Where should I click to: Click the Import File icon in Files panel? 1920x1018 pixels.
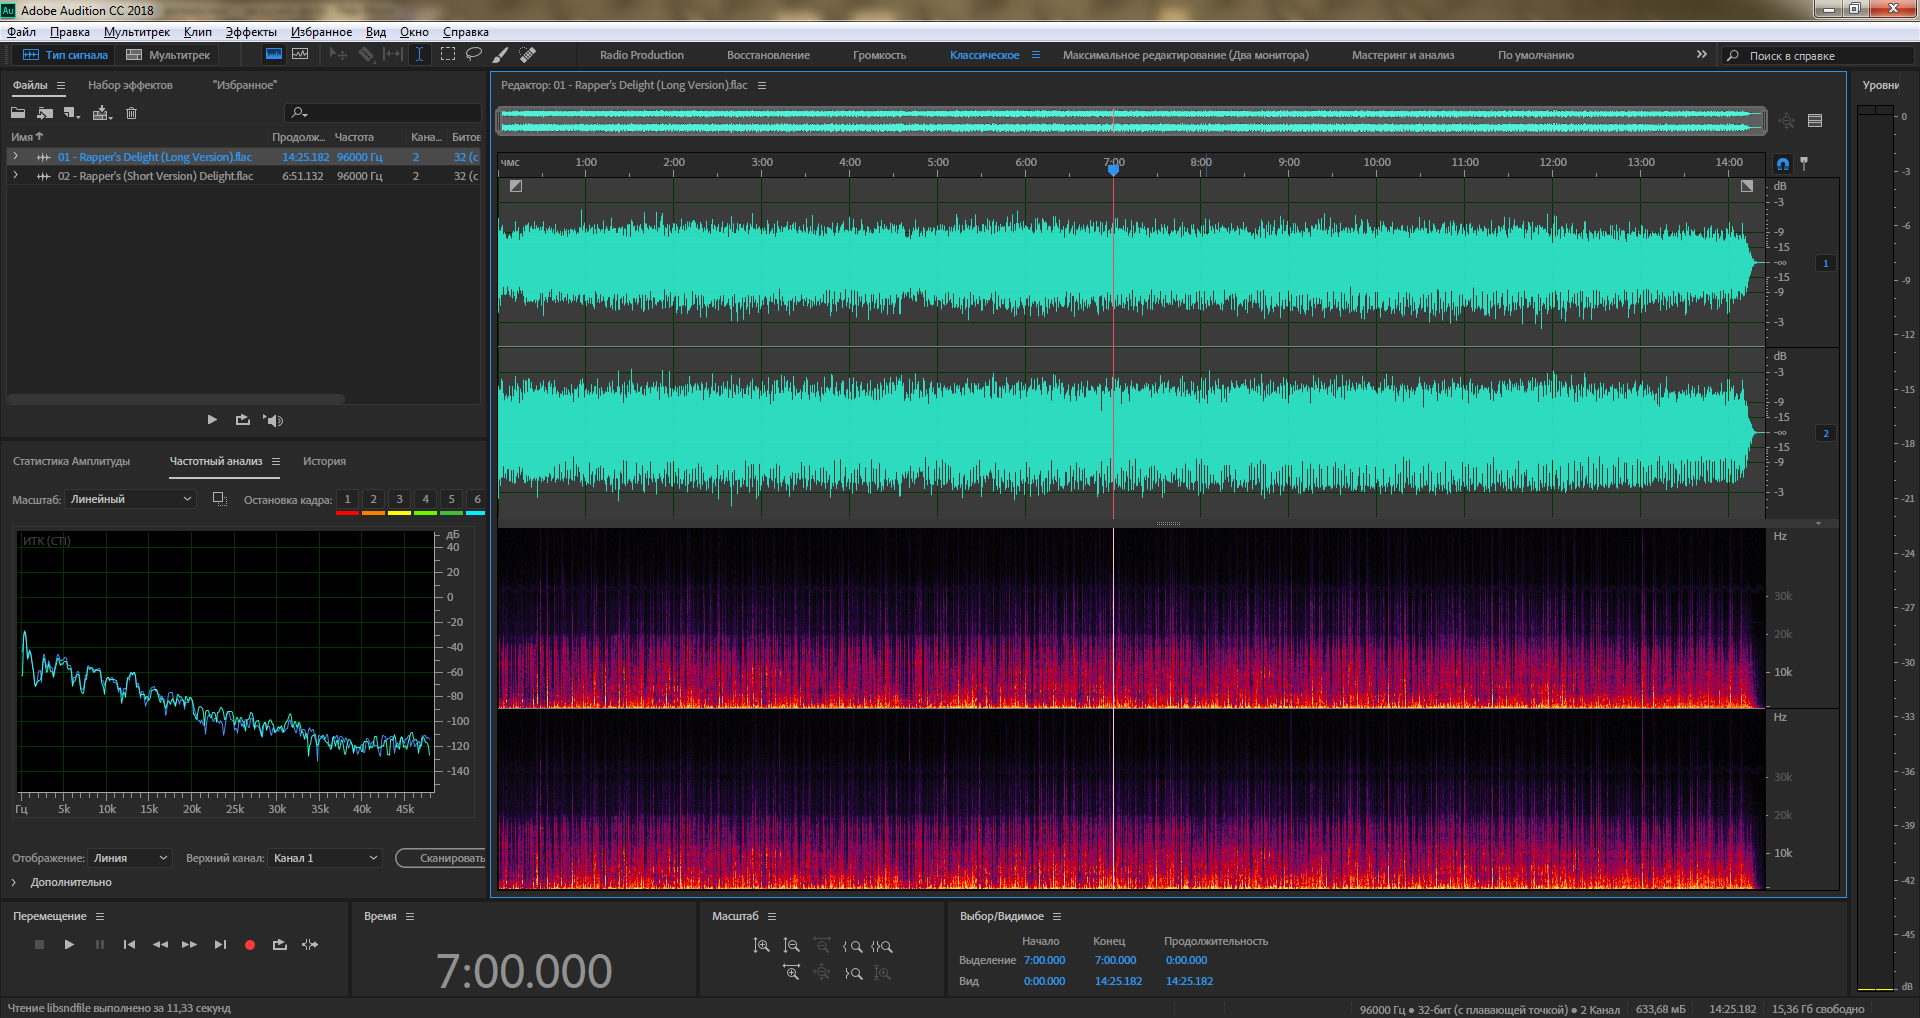[45, 113]
